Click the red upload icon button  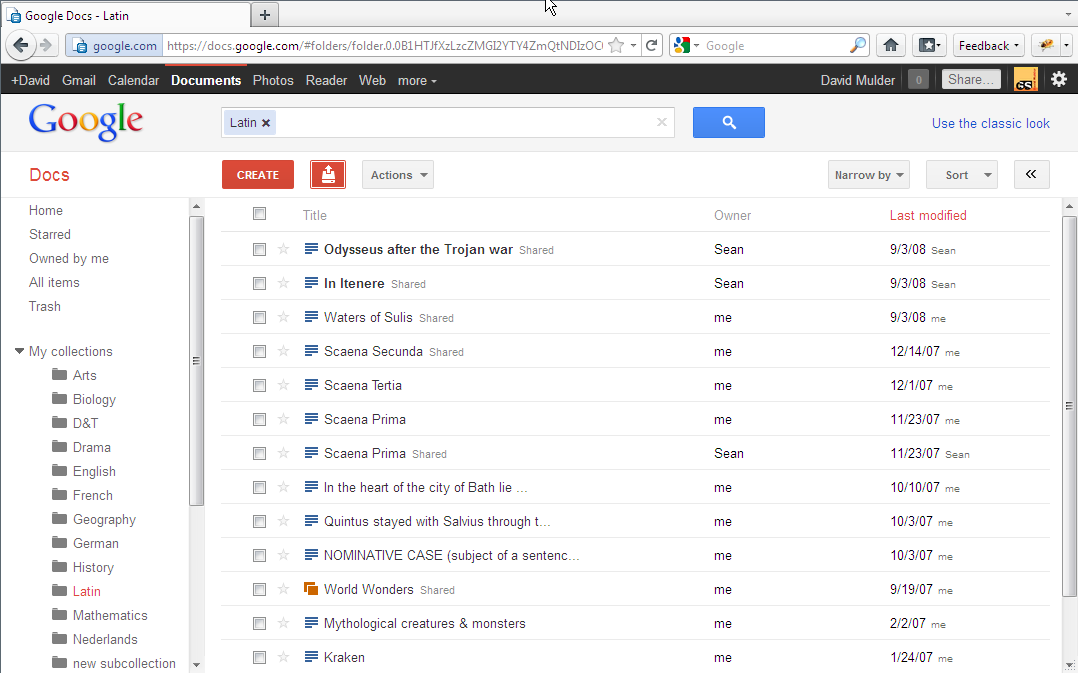click(328, 175)
